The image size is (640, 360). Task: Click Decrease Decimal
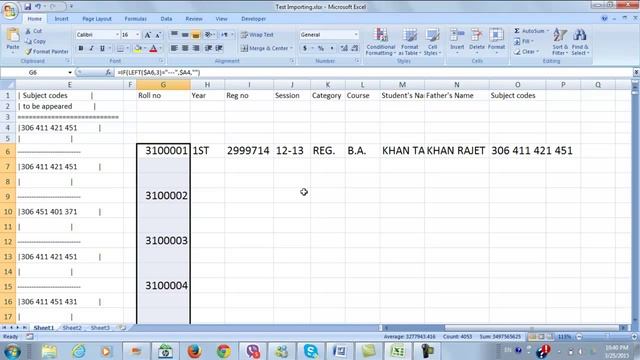[x=355, y=48]
